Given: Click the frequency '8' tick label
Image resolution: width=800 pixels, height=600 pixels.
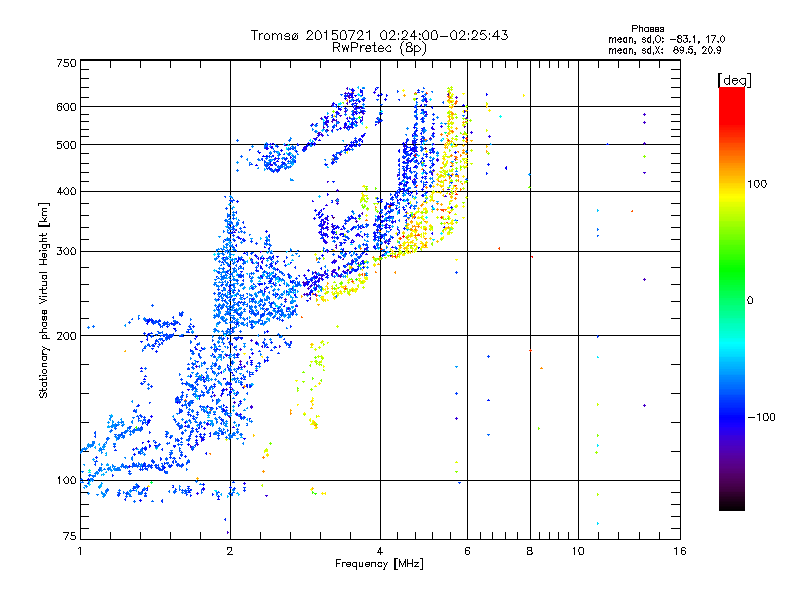Looking at the screenshot, I should (530, 551).
